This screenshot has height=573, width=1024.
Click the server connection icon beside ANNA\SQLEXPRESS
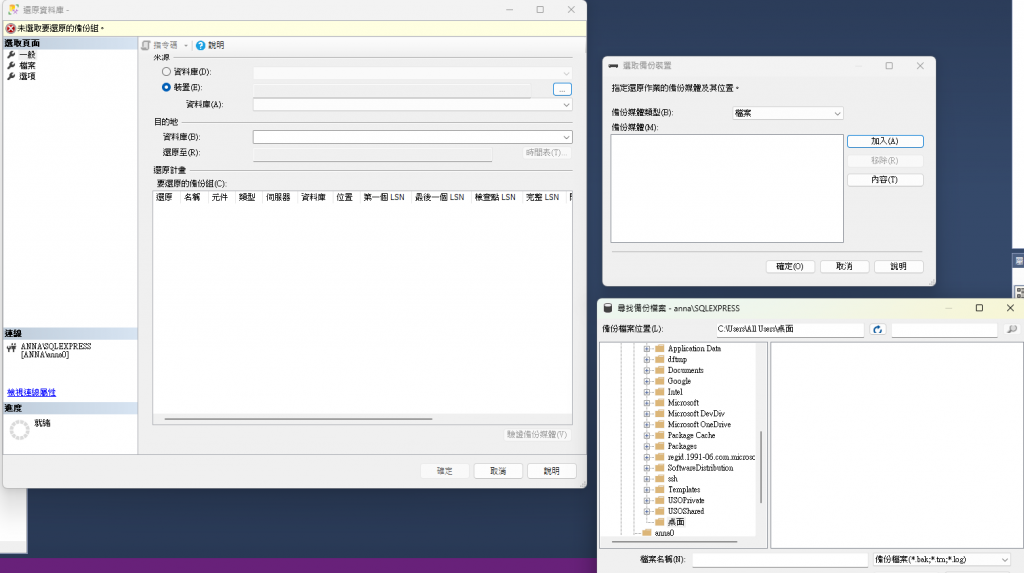click(x=11, y=348)
